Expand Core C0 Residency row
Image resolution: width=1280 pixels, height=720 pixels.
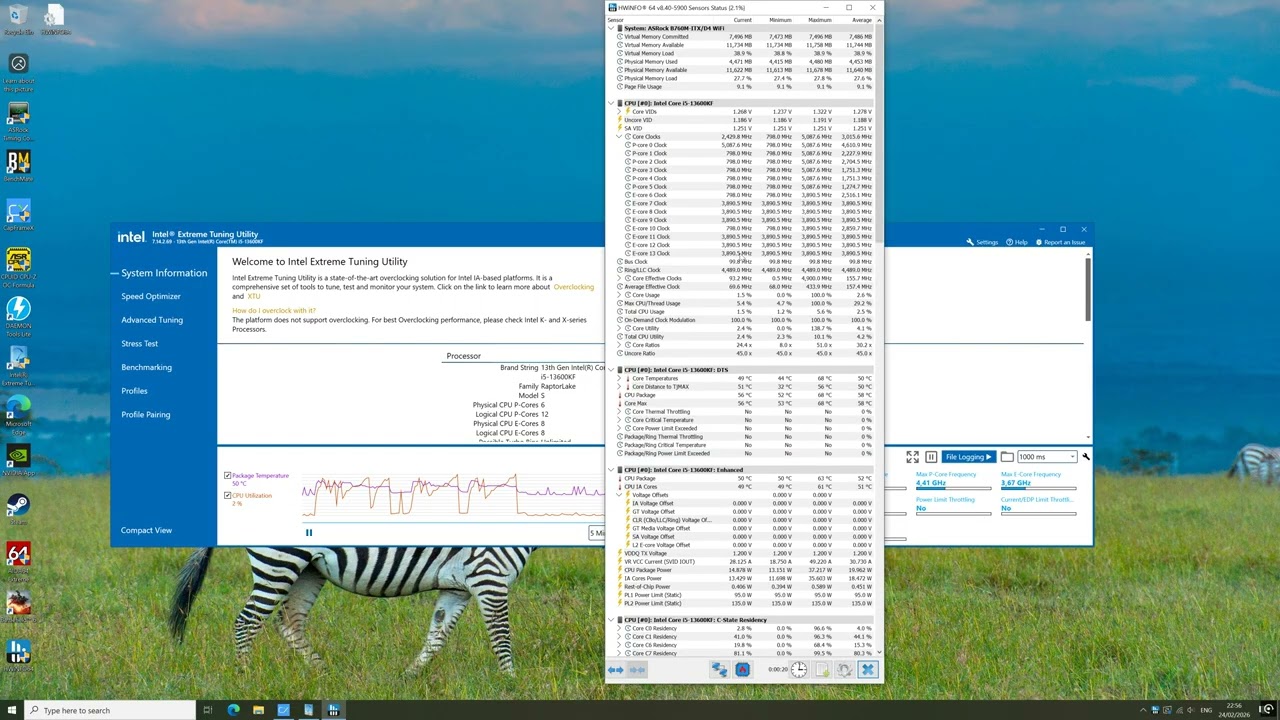point(620,628)
